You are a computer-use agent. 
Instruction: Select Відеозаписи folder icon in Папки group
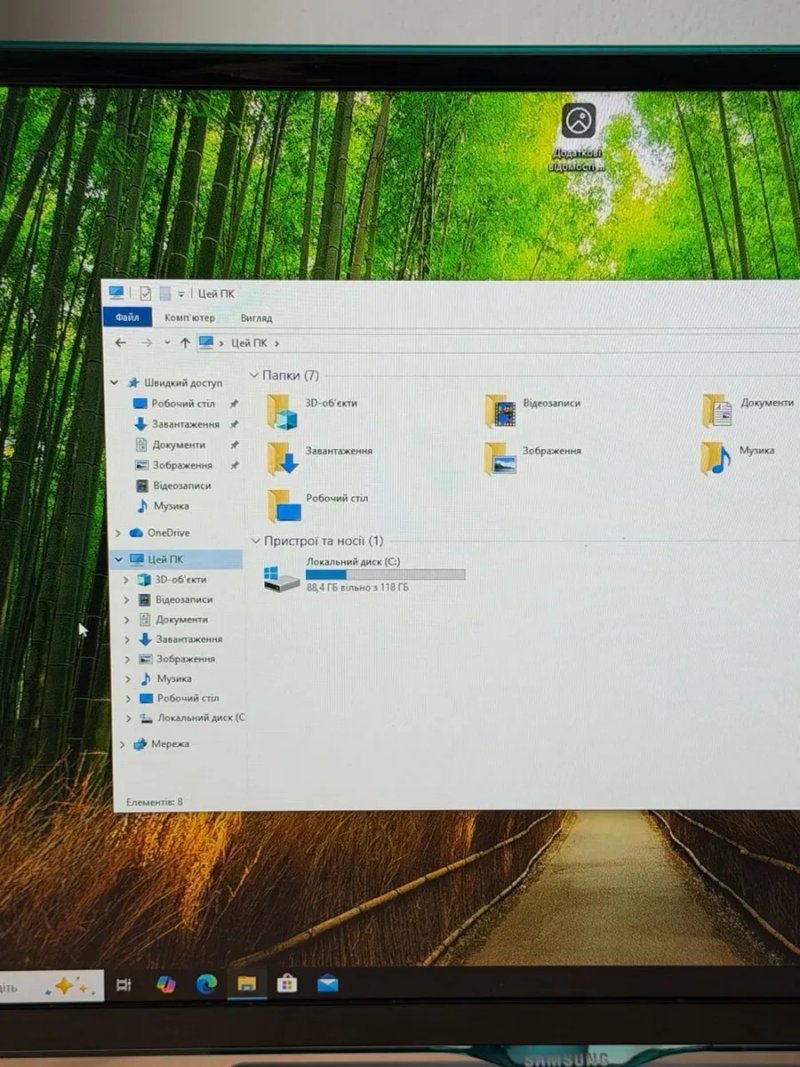click(x=500, y=410)
